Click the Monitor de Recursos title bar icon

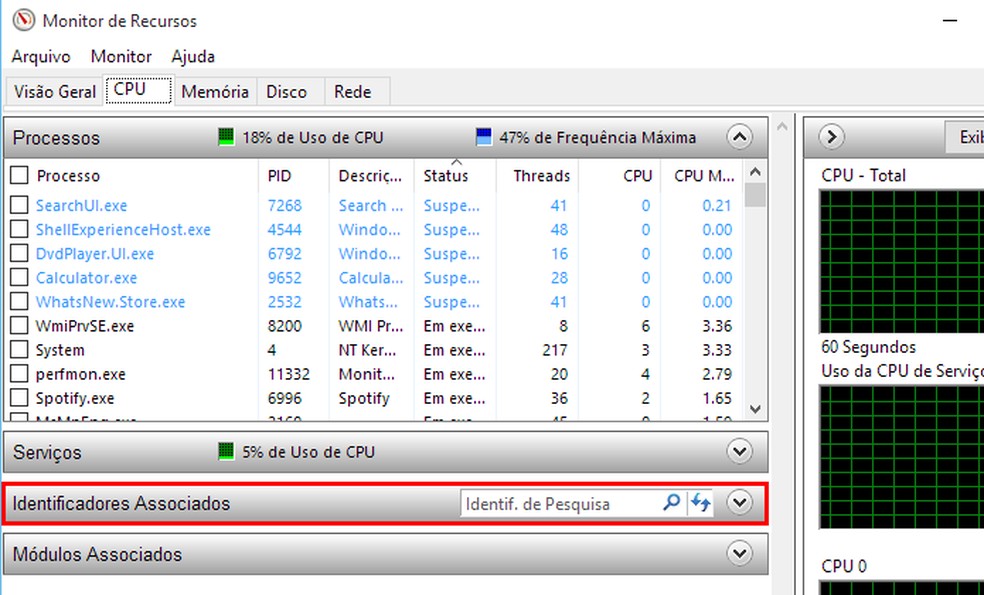coord(23,20)
